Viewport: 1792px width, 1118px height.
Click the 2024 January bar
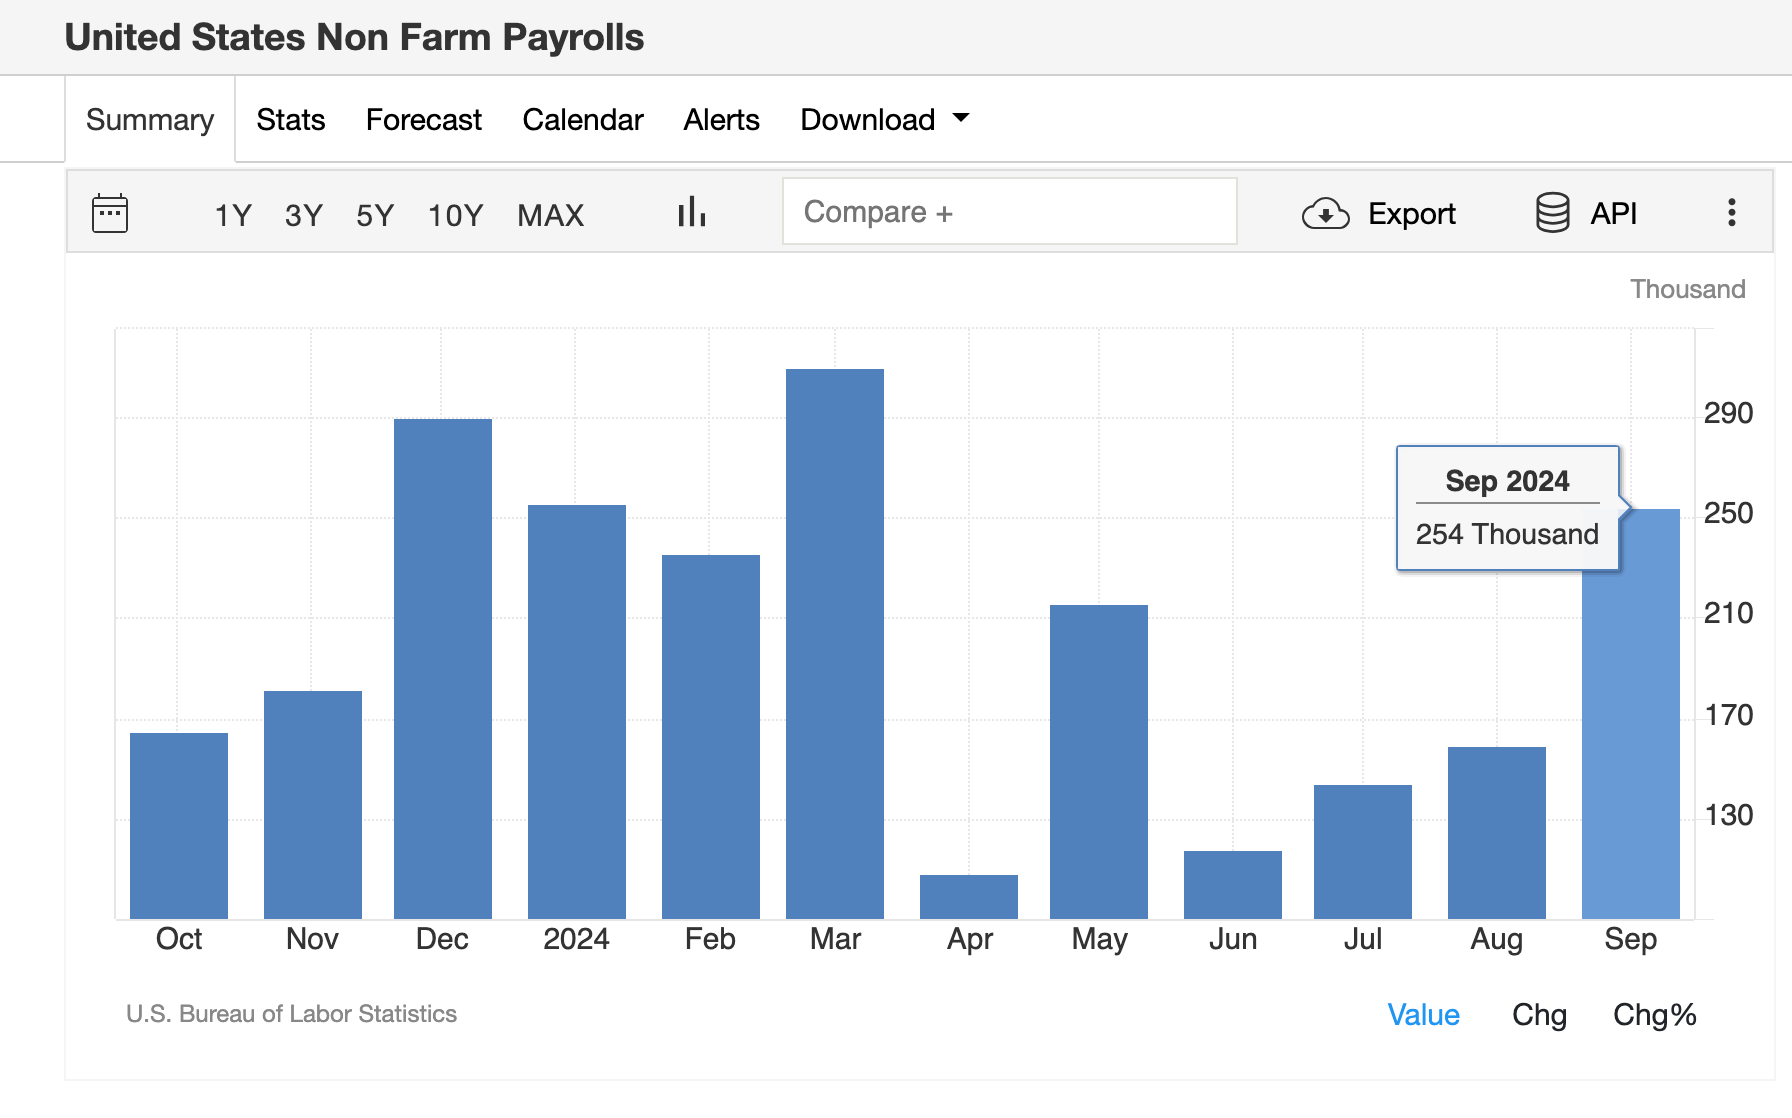pos(577,712)
